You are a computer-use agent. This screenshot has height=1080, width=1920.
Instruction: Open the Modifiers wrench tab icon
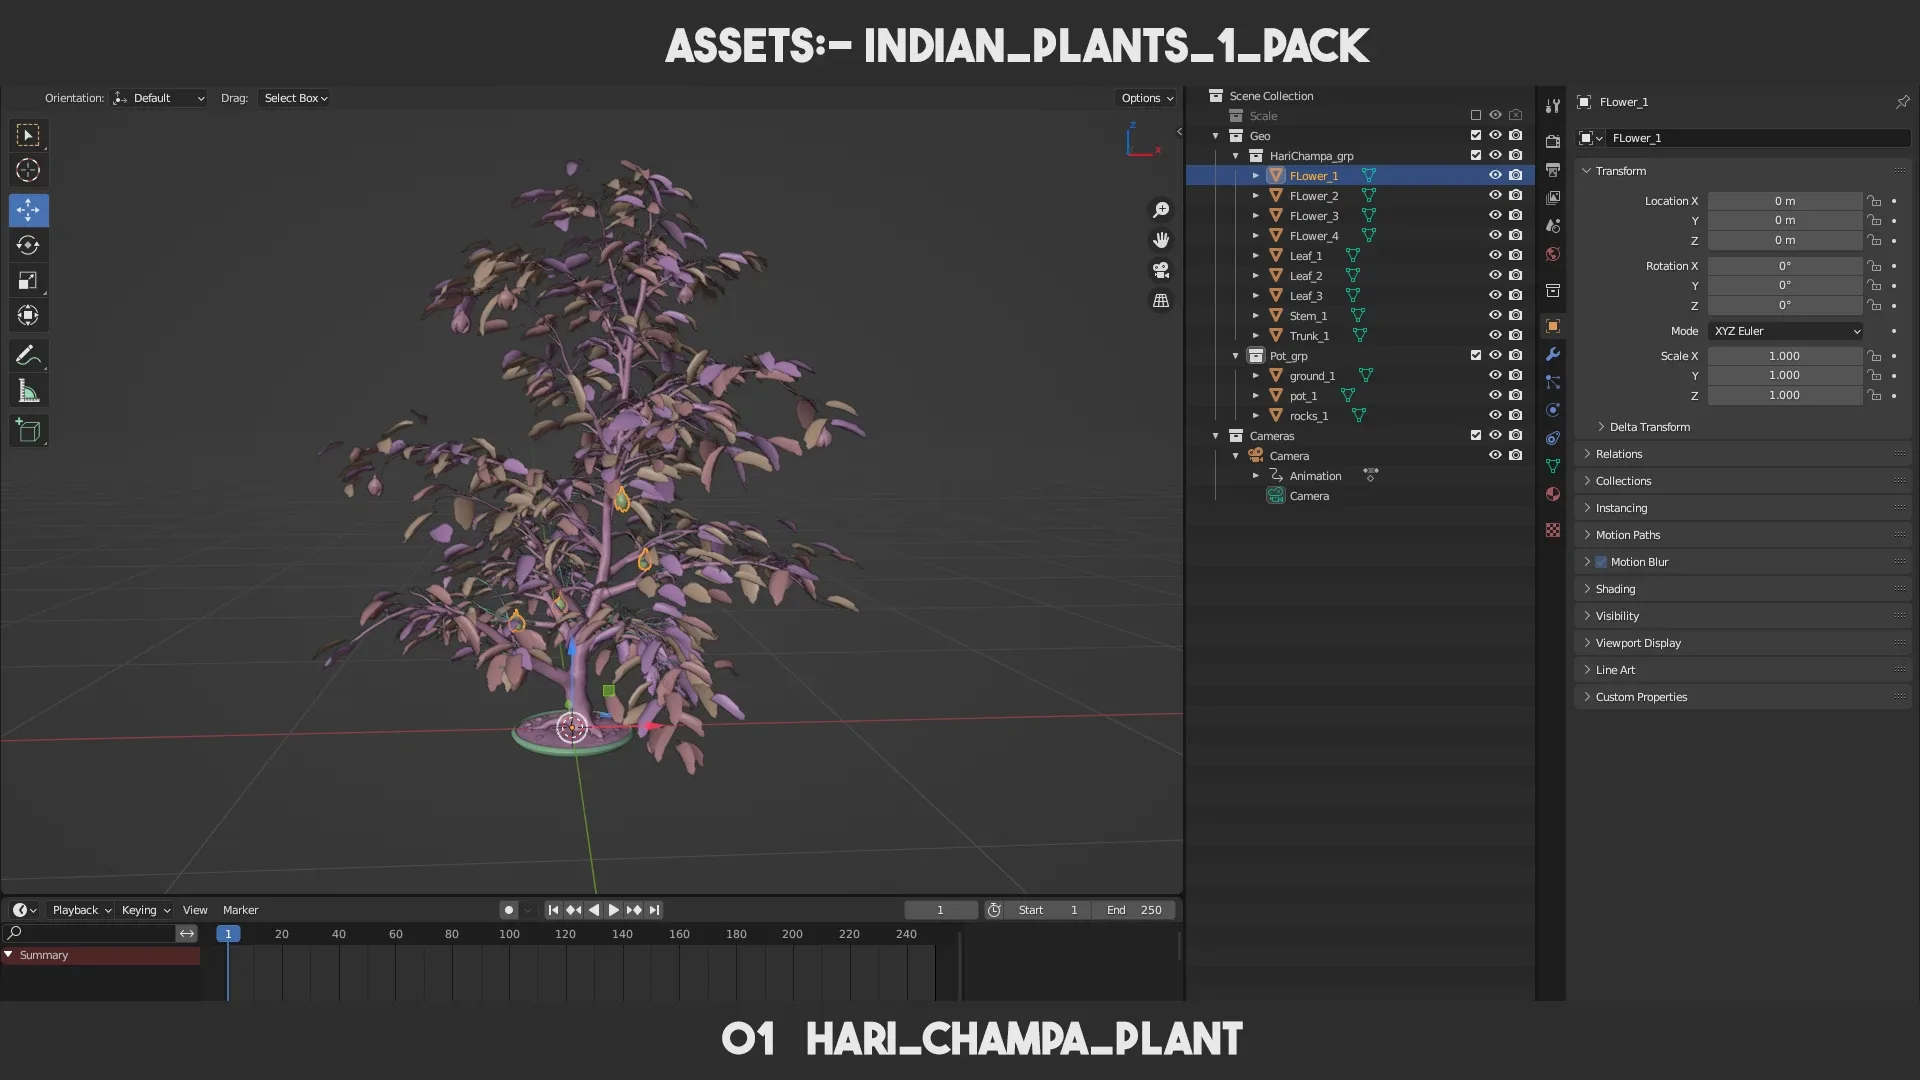pyautogui.click(x=1552, y=354)
